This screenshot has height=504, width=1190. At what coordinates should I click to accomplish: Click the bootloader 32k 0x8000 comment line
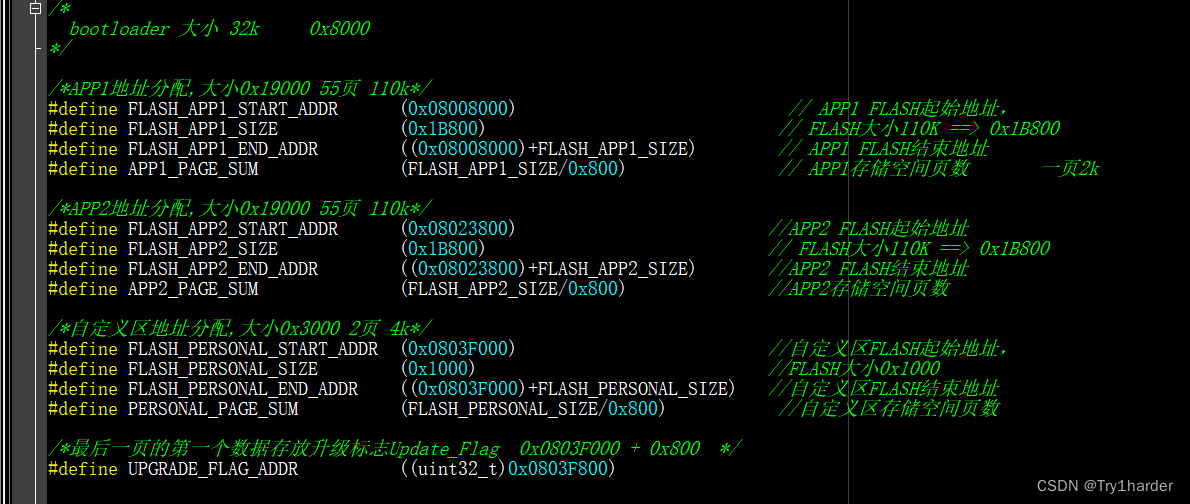219,29
